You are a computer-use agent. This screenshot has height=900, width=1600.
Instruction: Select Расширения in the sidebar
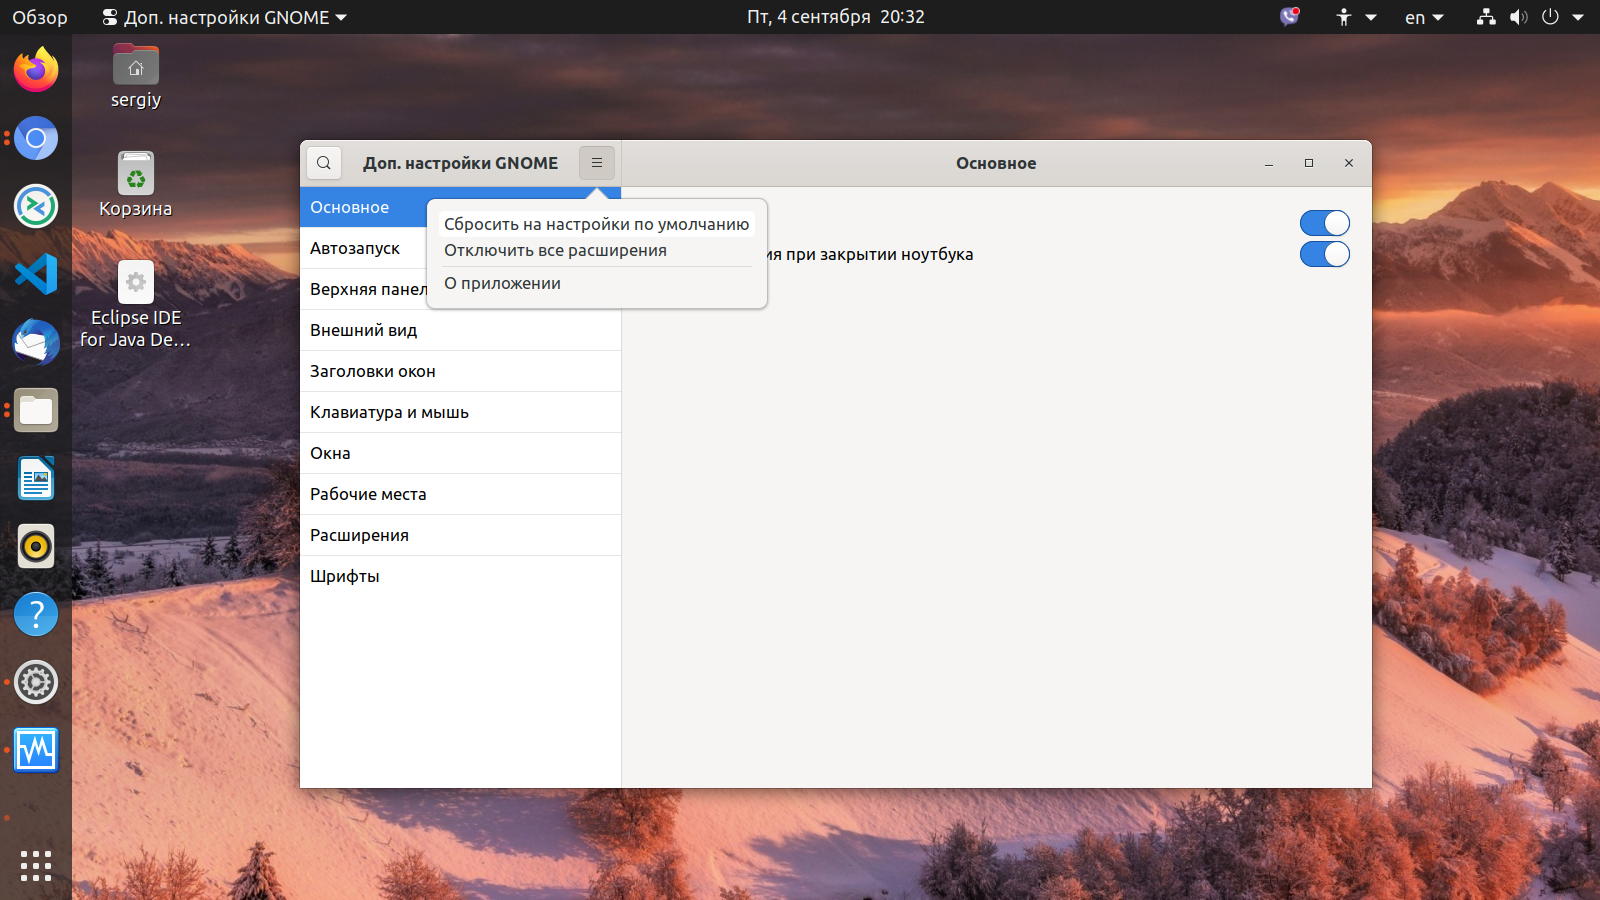460,535
